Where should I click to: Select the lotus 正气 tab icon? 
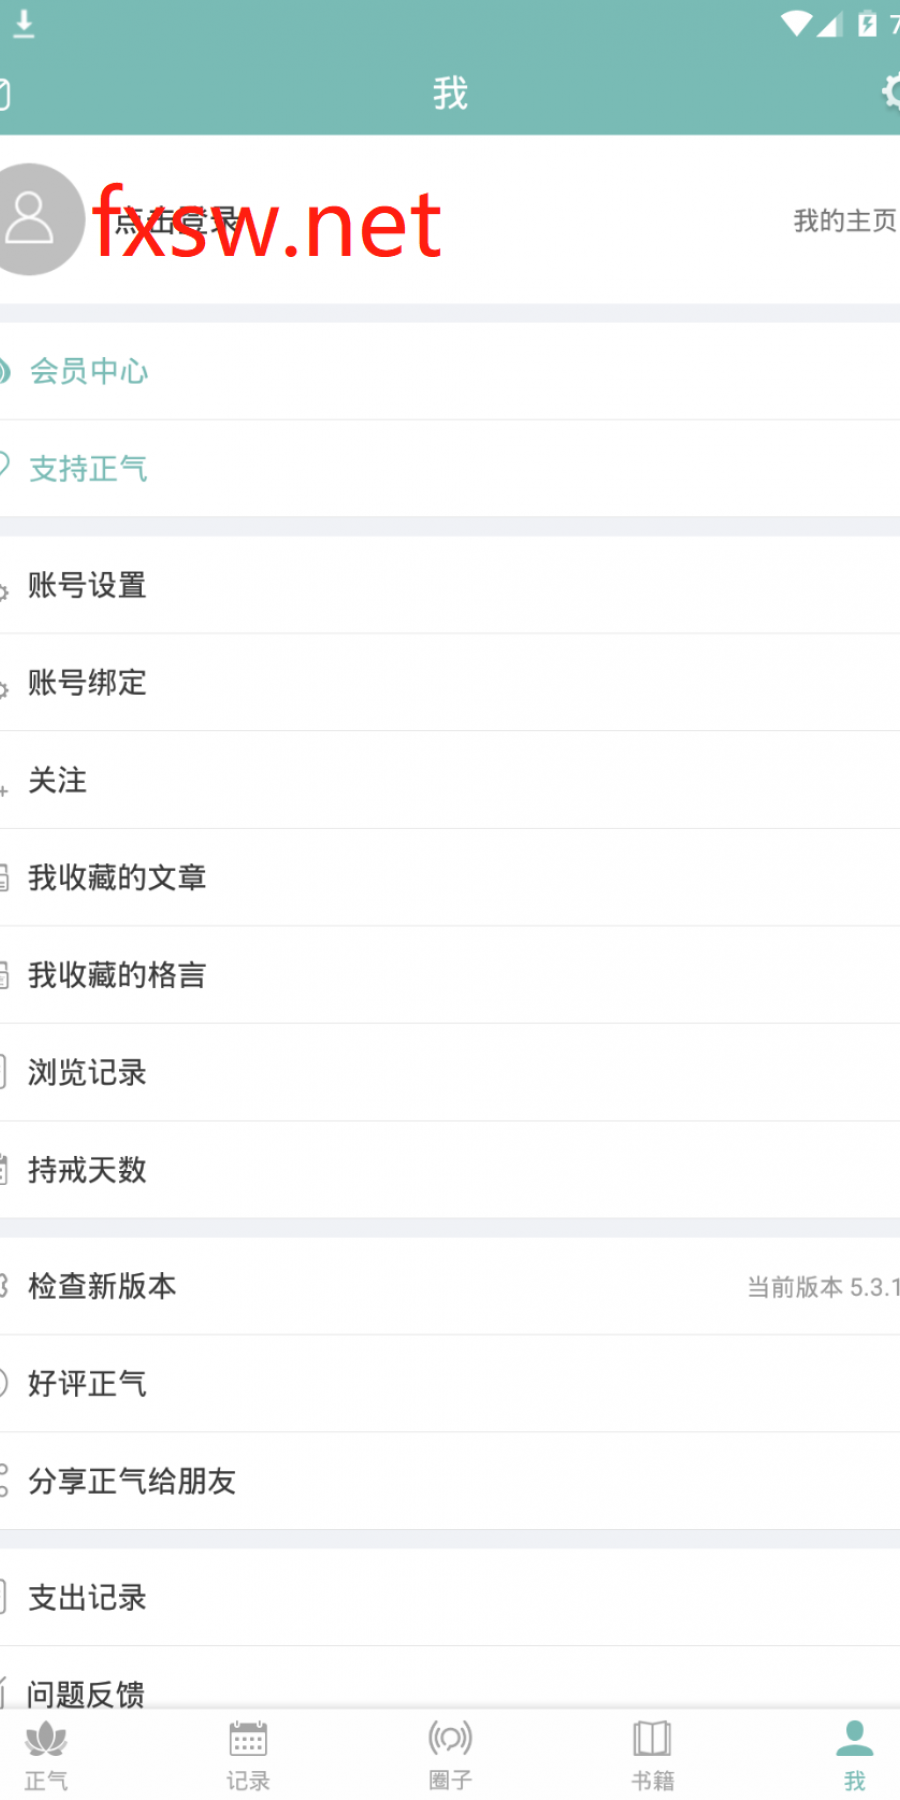tap(46, 1740)
